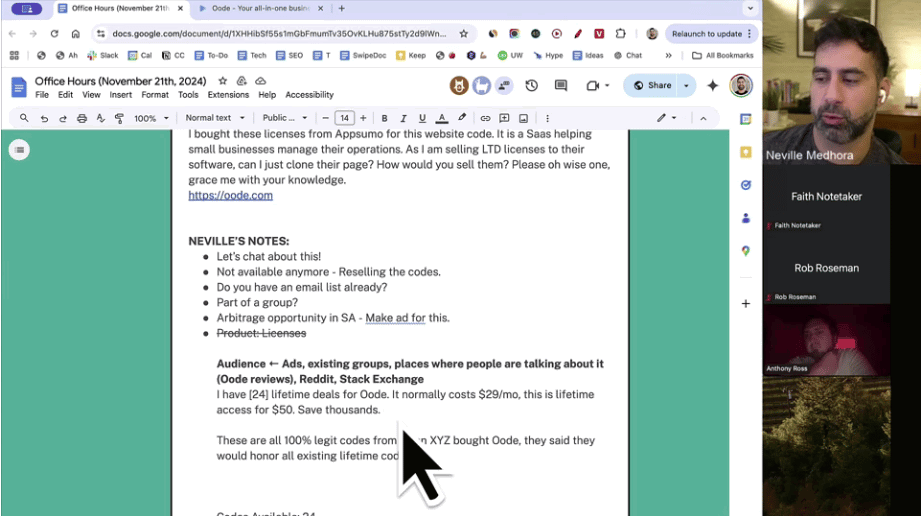Viewport: 923px width, 516px height.
Task: Click the search menus magnifier icon
Action: tap(24, 118)
